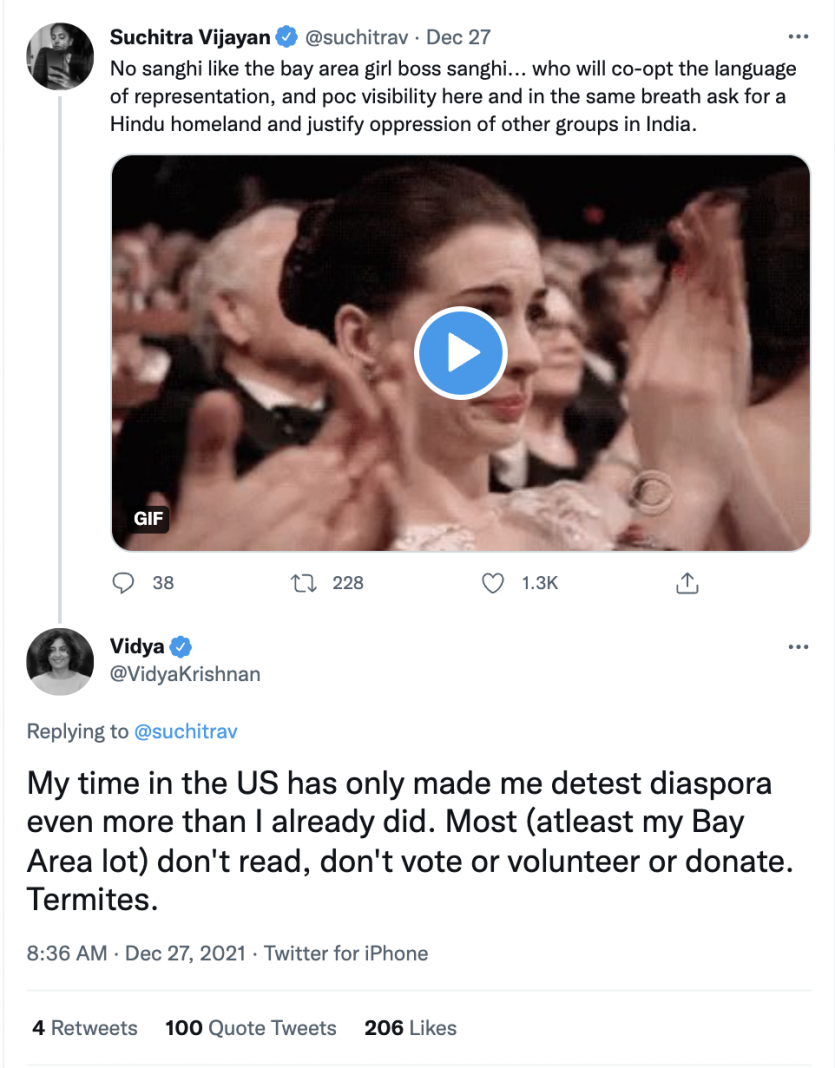View the 206 Likes list

(x=410, y=1028)
